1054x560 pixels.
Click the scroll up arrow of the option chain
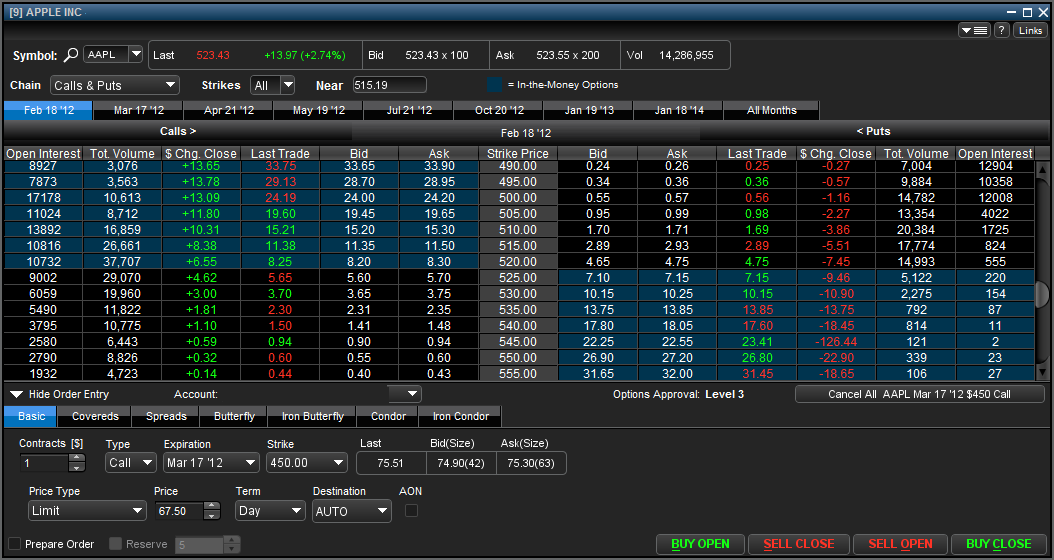1042,169
